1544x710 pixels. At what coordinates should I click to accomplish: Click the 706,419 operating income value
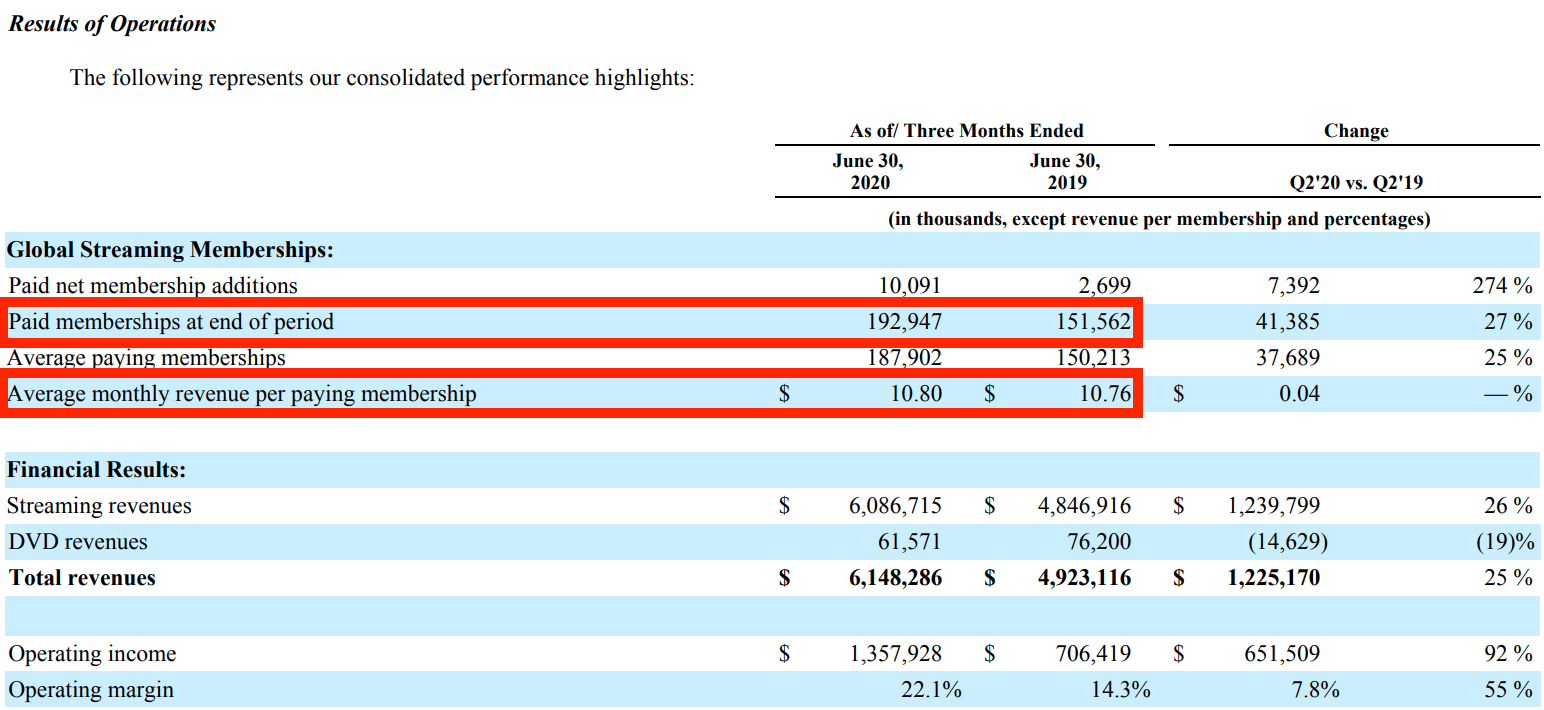pos(1094,654)
